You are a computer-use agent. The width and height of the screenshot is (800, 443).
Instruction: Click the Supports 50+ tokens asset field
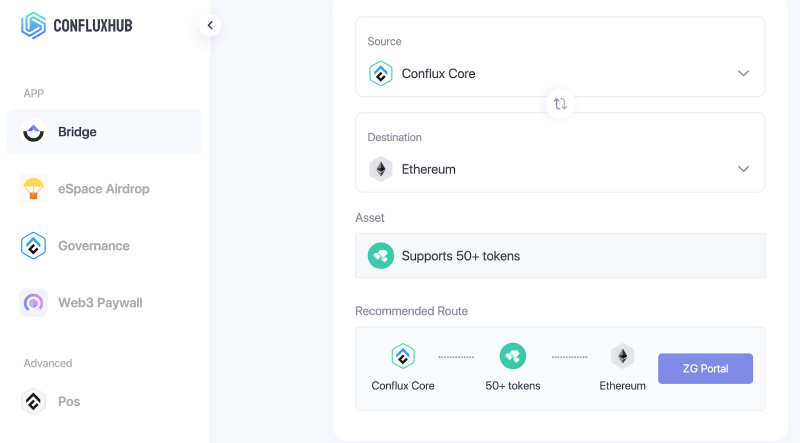[560, 256]
